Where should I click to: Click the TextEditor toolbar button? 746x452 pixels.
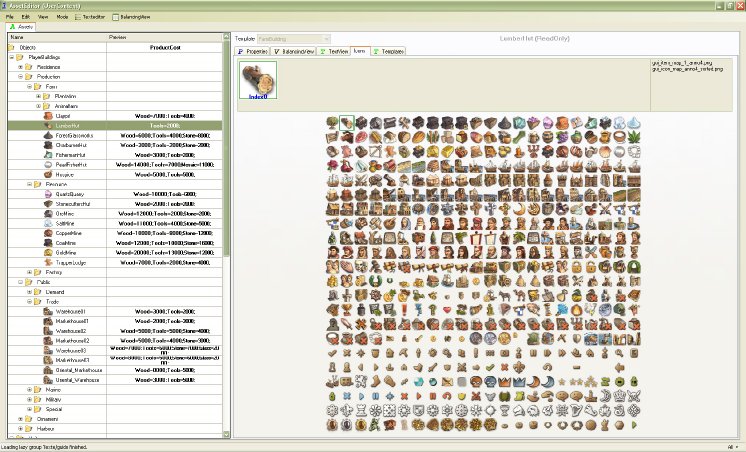click(90, 17)
